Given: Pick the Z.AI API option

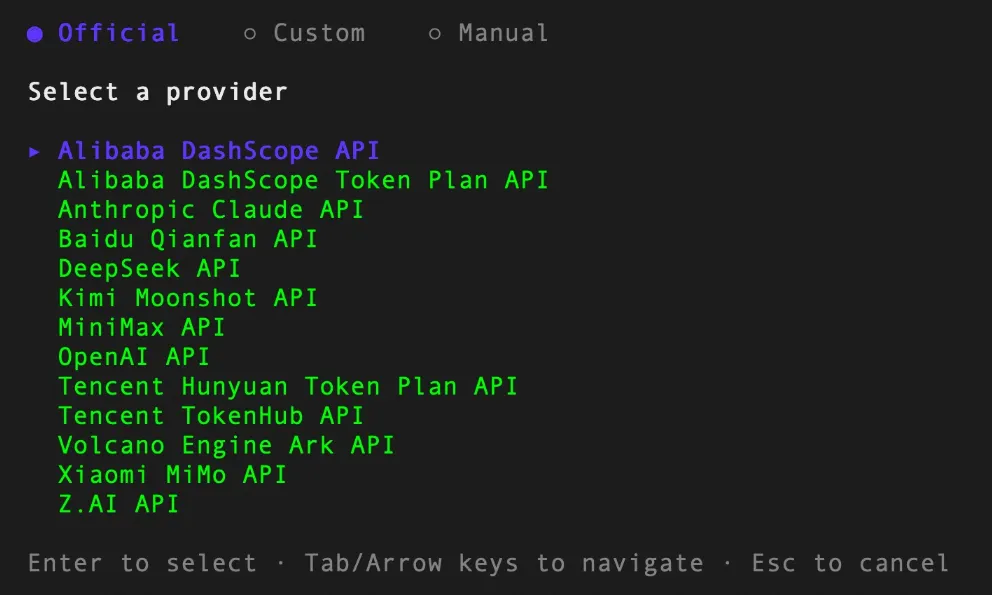Looking at the screenshot, I should pyautogui.click(x=118, y=504).
